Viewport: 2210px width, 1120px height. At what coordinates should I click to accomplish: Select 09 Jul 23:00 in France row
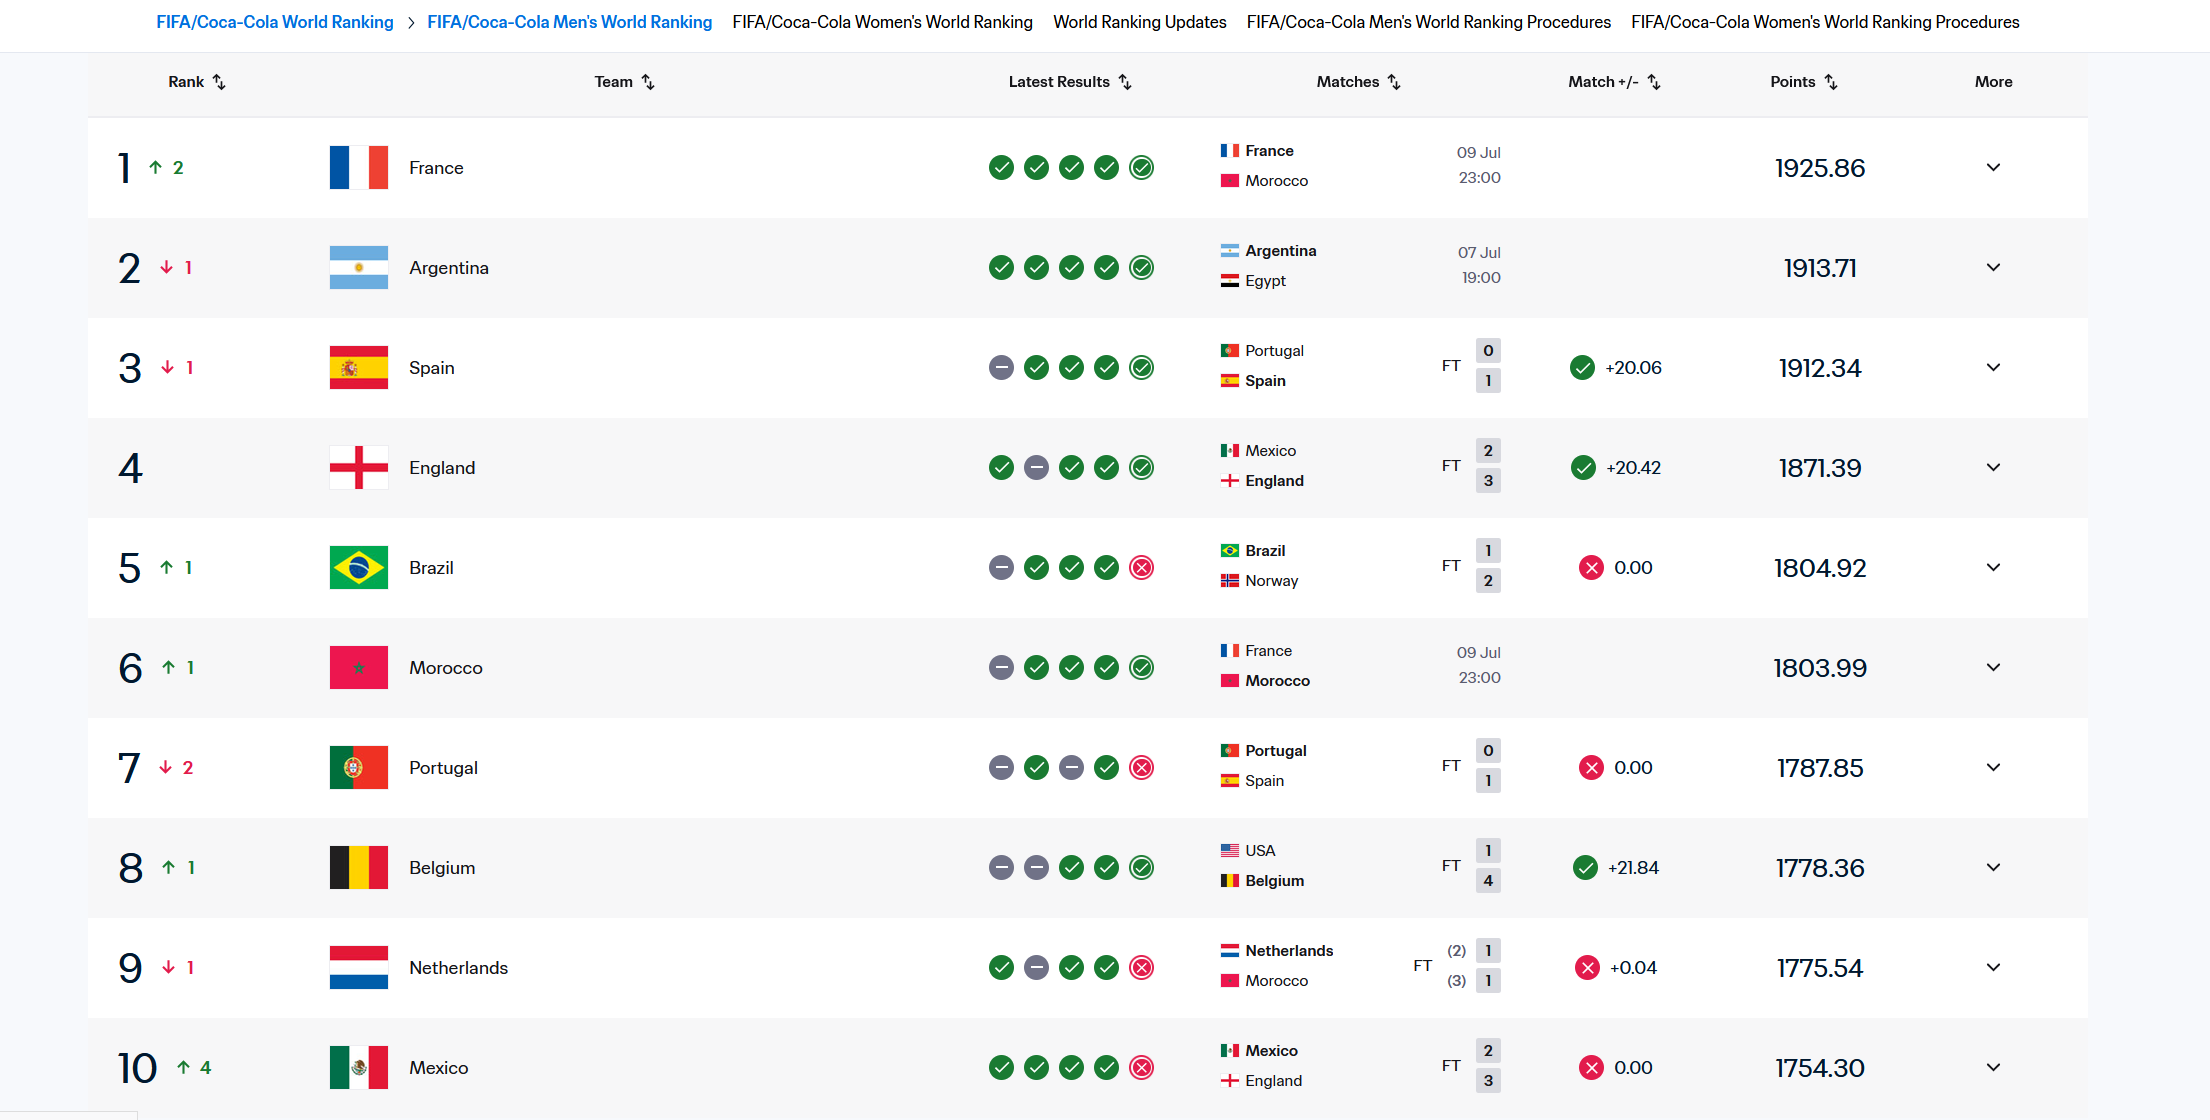[x=1478, y=165]
